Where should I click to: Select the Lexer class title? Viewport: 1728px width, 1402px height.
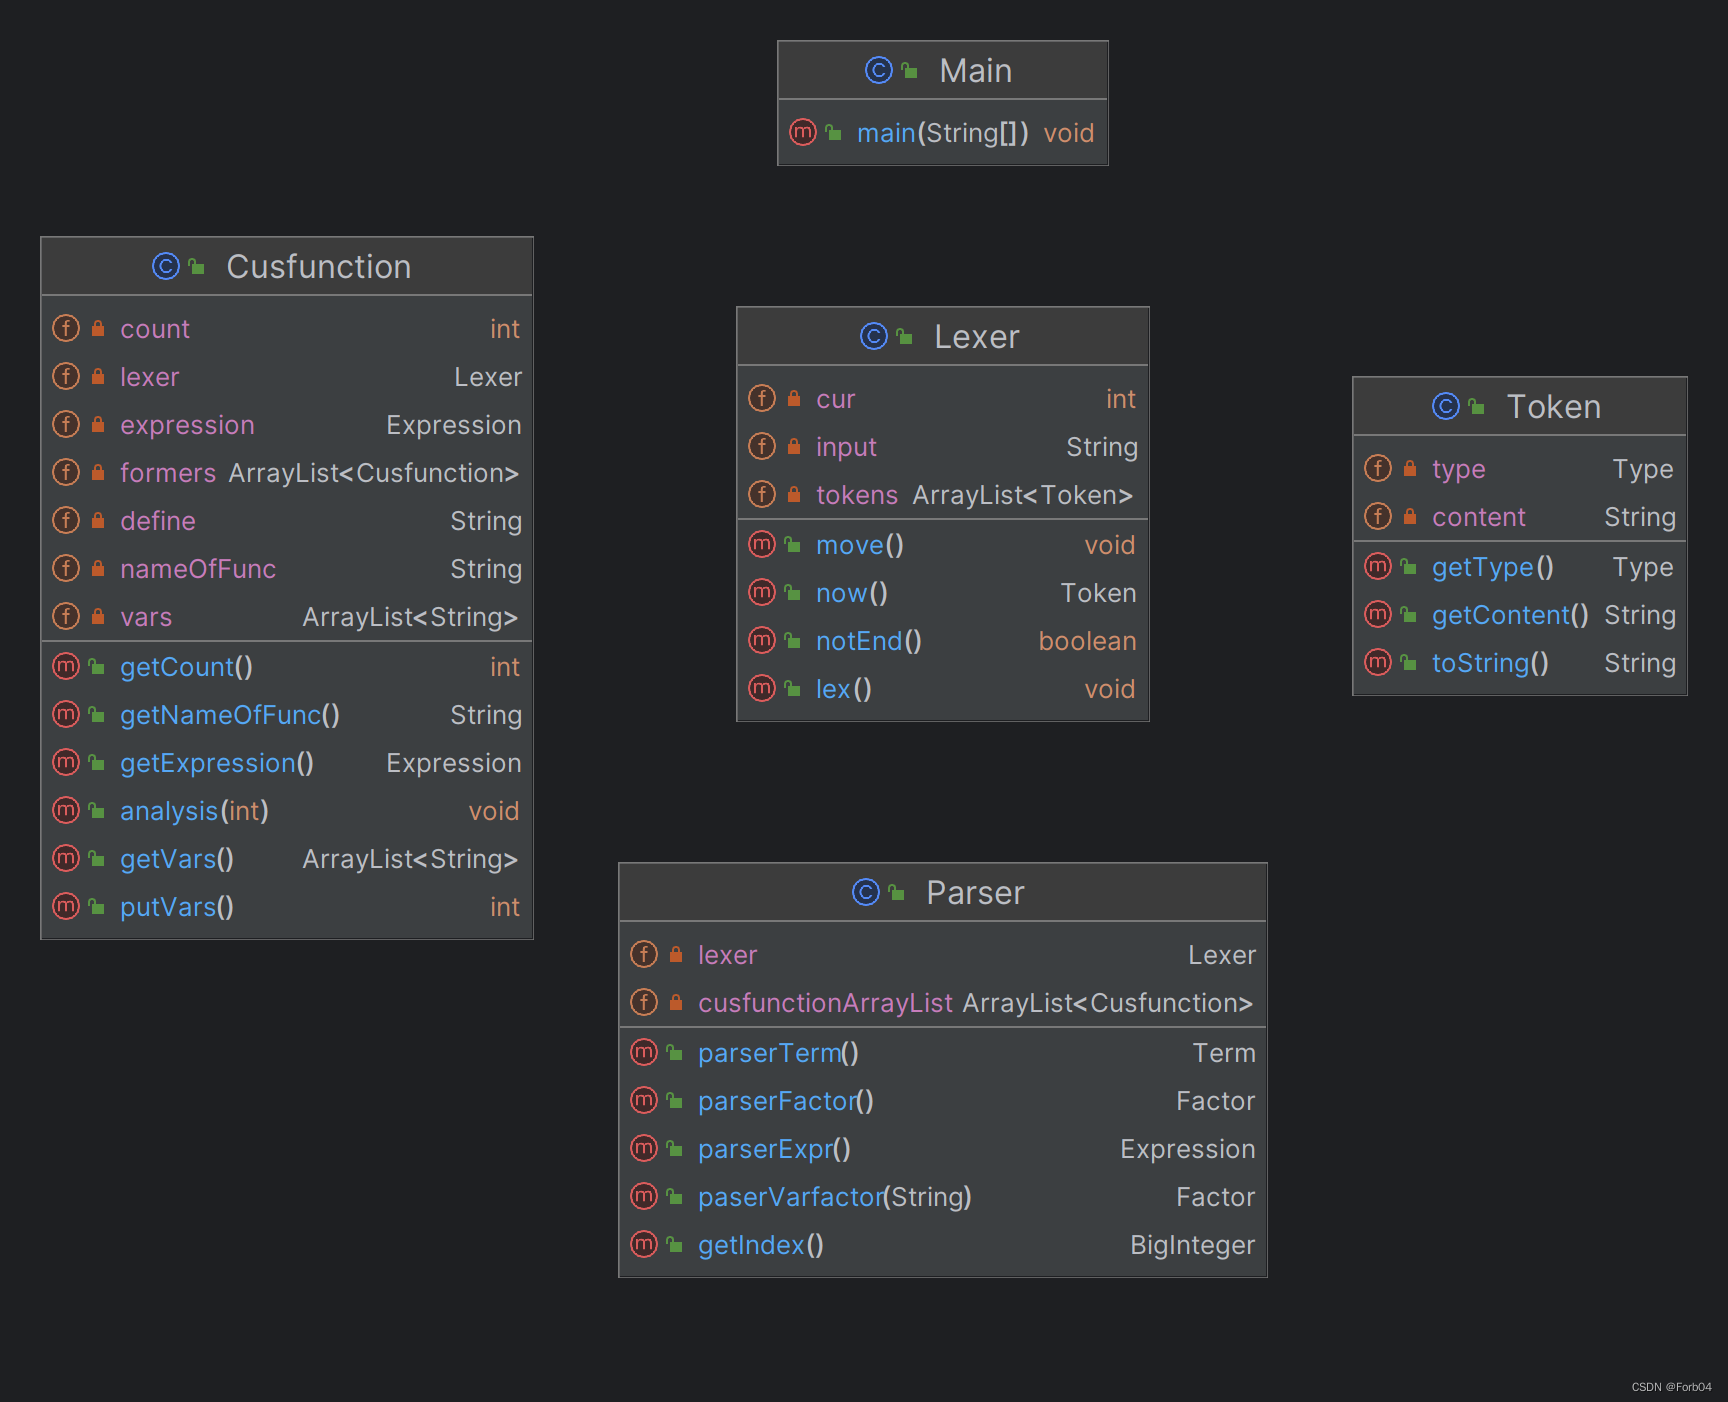(977, 337)
